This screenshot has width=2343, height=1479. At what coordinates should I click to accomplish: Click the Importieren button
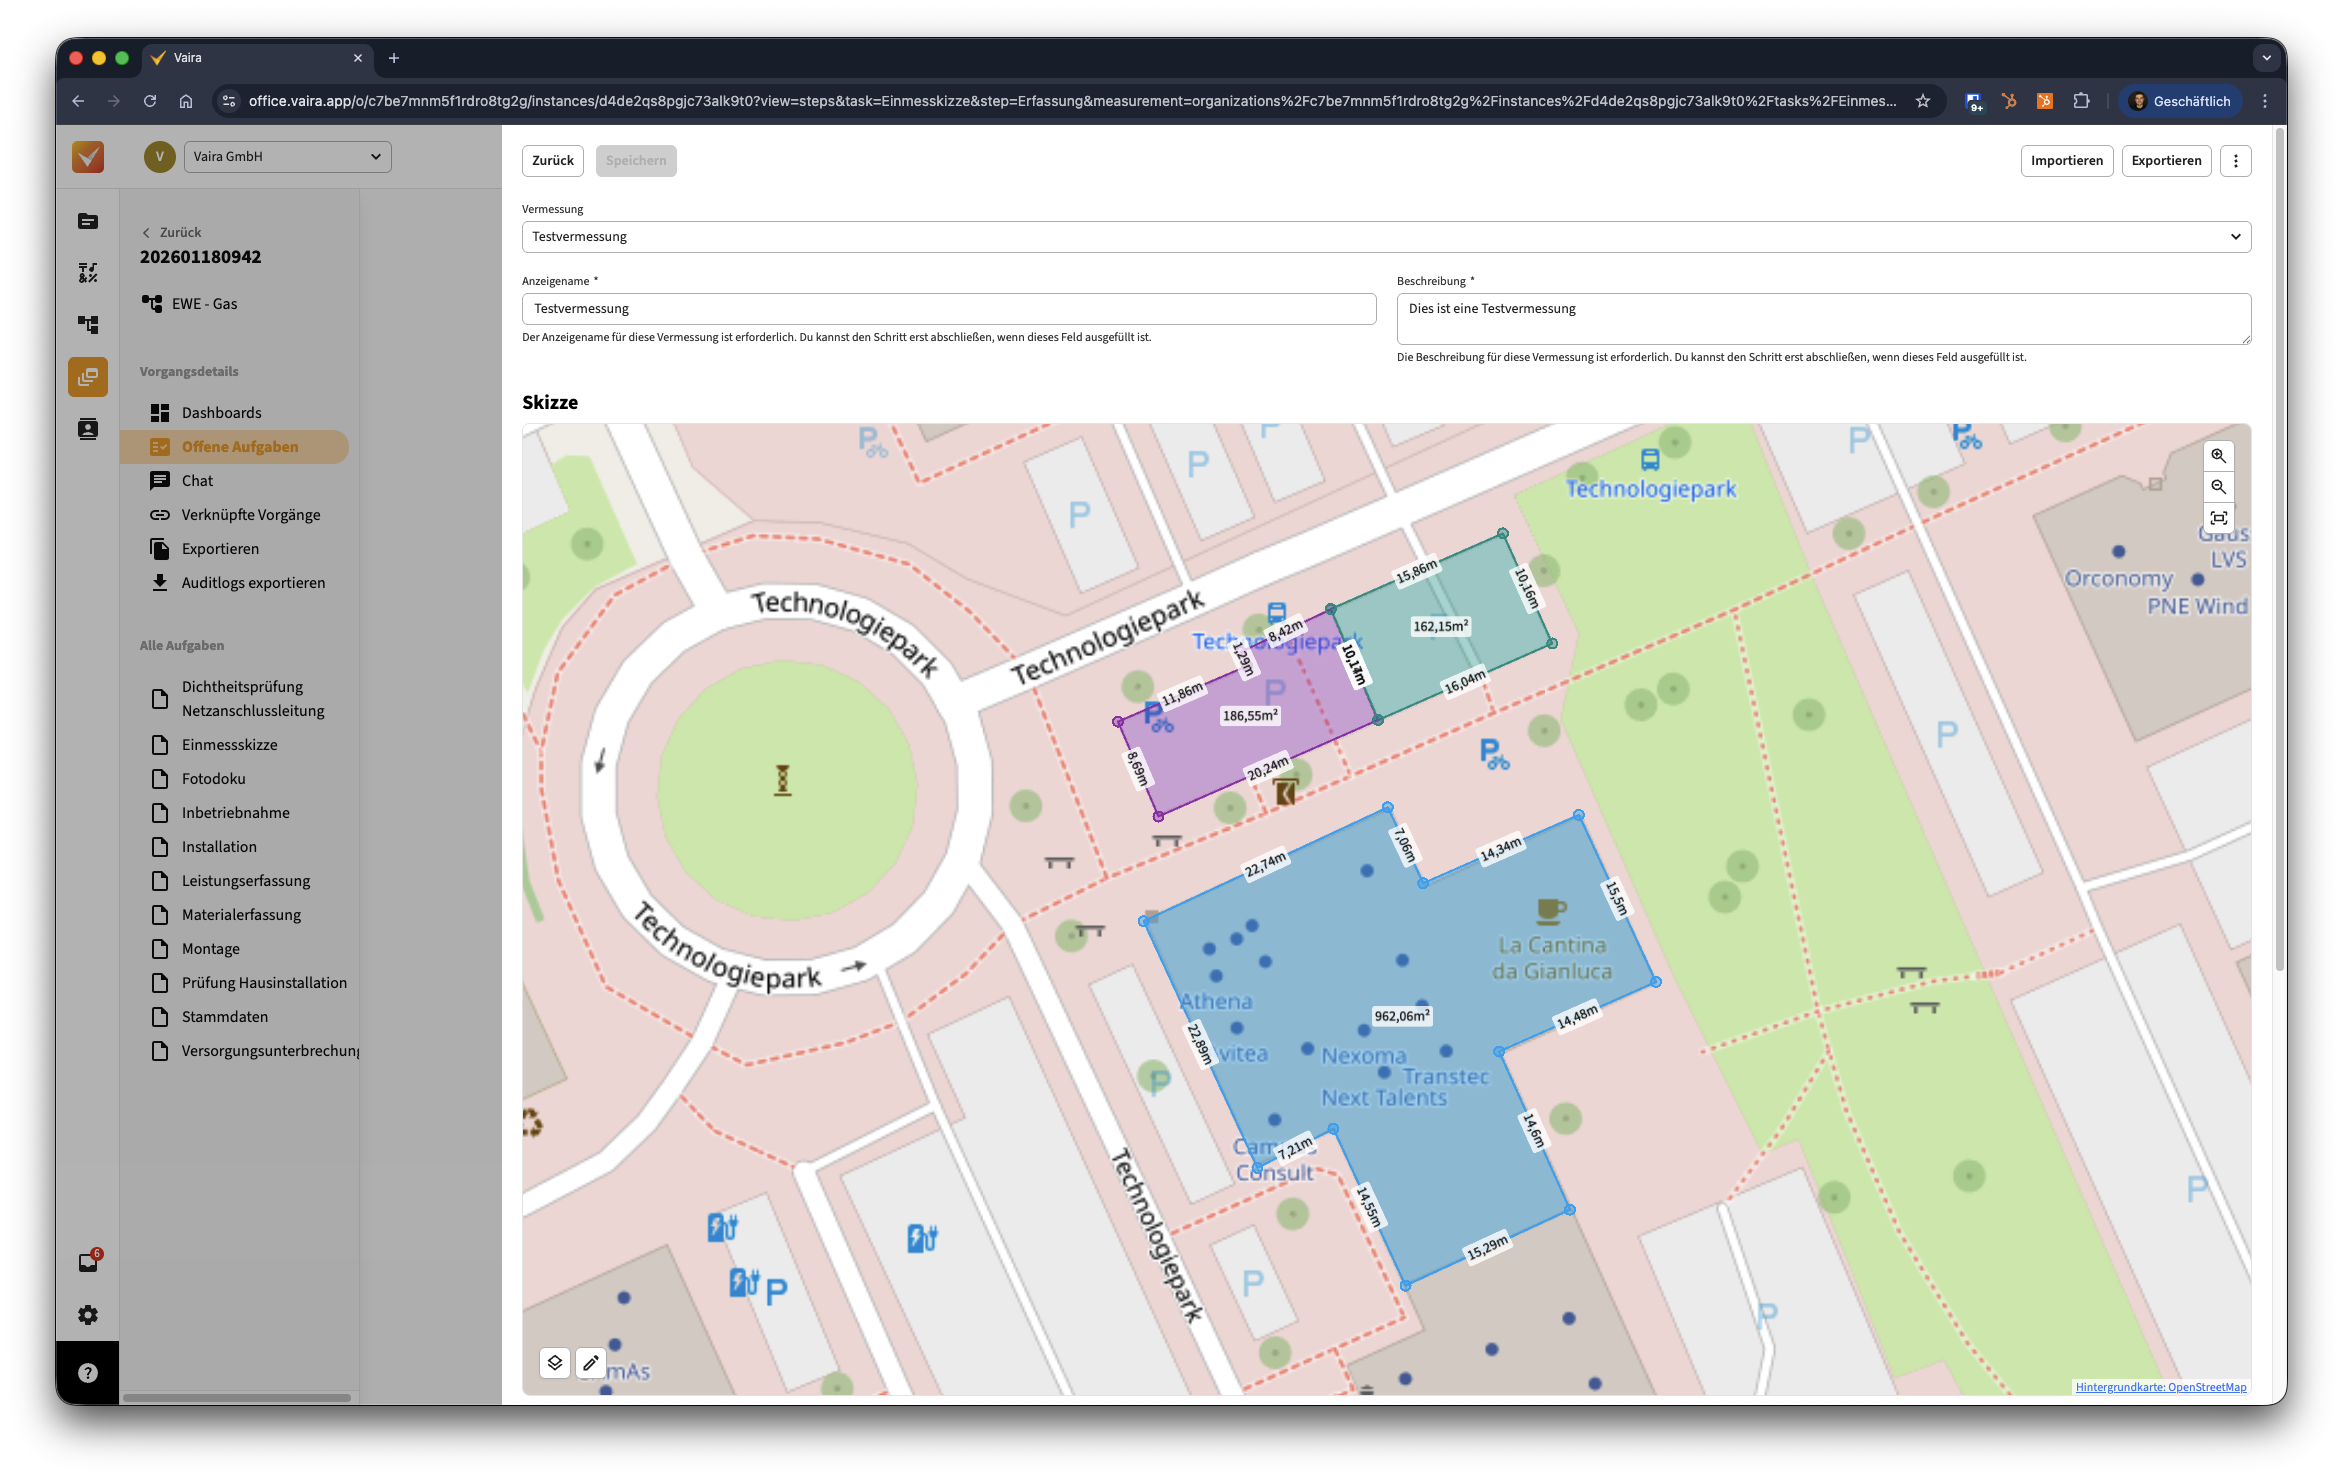[x=2066, y=161]
